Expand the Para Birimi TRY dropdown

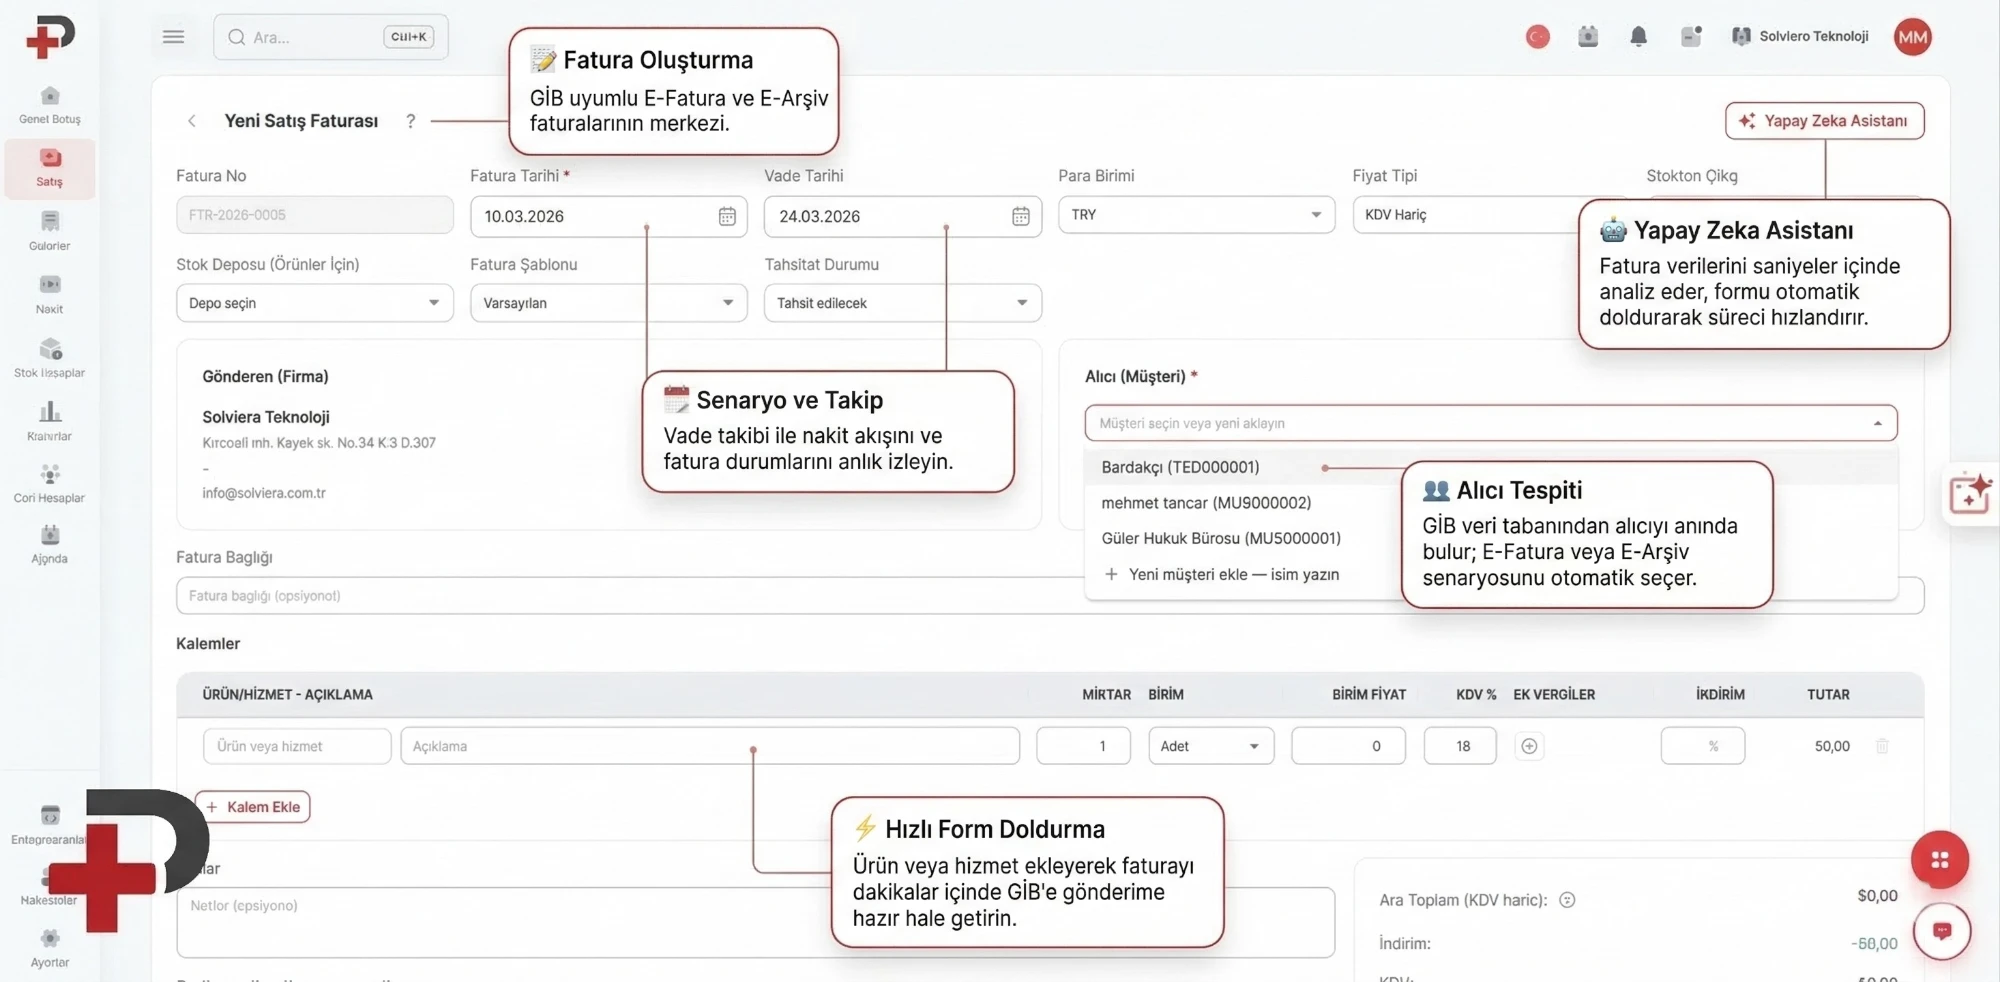pos(1196,215)
